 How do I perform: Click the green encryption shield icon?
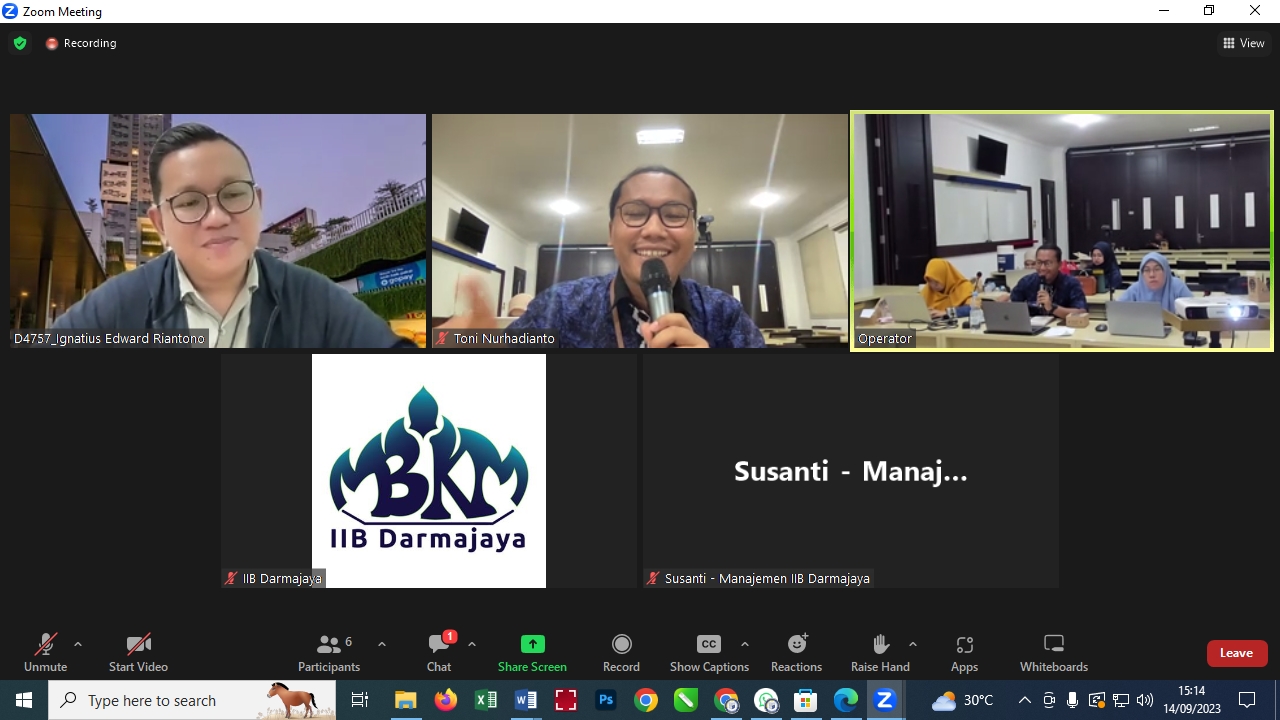click(20, 43)
